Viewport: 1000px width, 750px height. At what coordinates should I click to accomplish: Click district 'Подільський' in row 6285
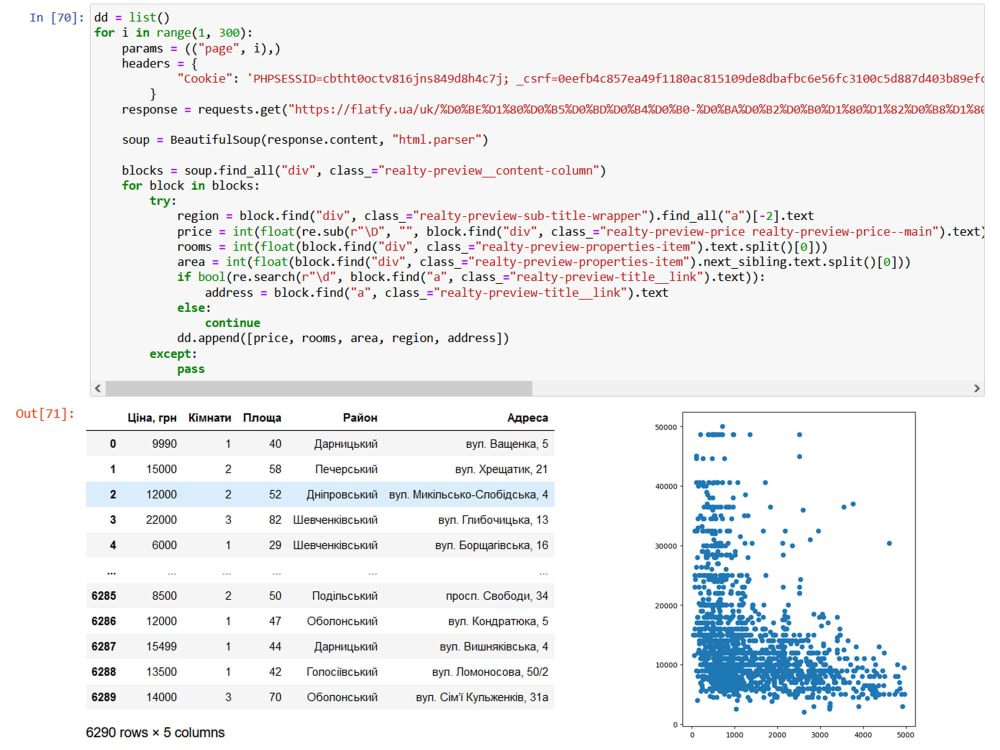(345, 596)
